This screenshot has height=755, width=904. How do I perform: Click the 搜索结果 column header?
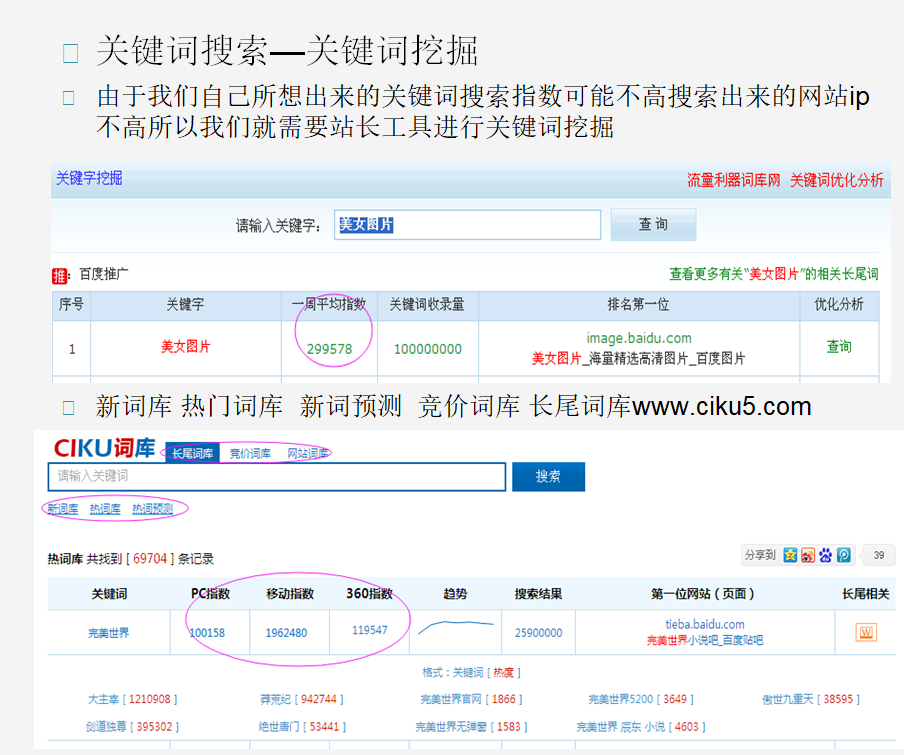click(538, 594)
